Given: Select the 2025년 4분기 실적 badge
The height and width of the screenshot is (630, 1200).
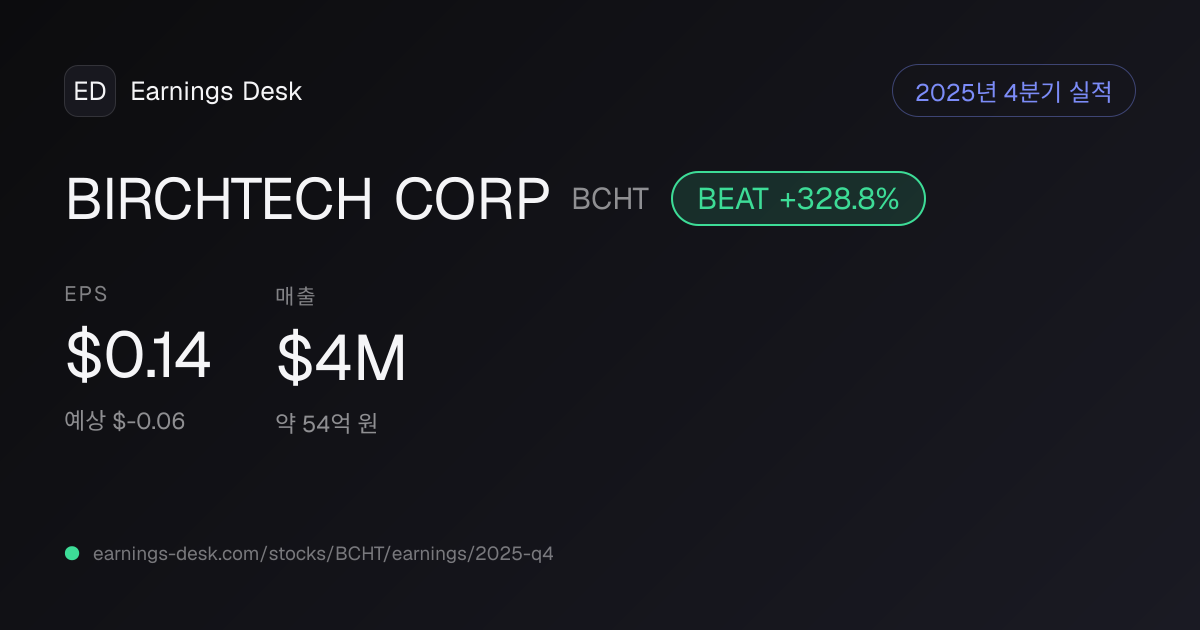Looking at the screenshot, I should coord(1013,91).
